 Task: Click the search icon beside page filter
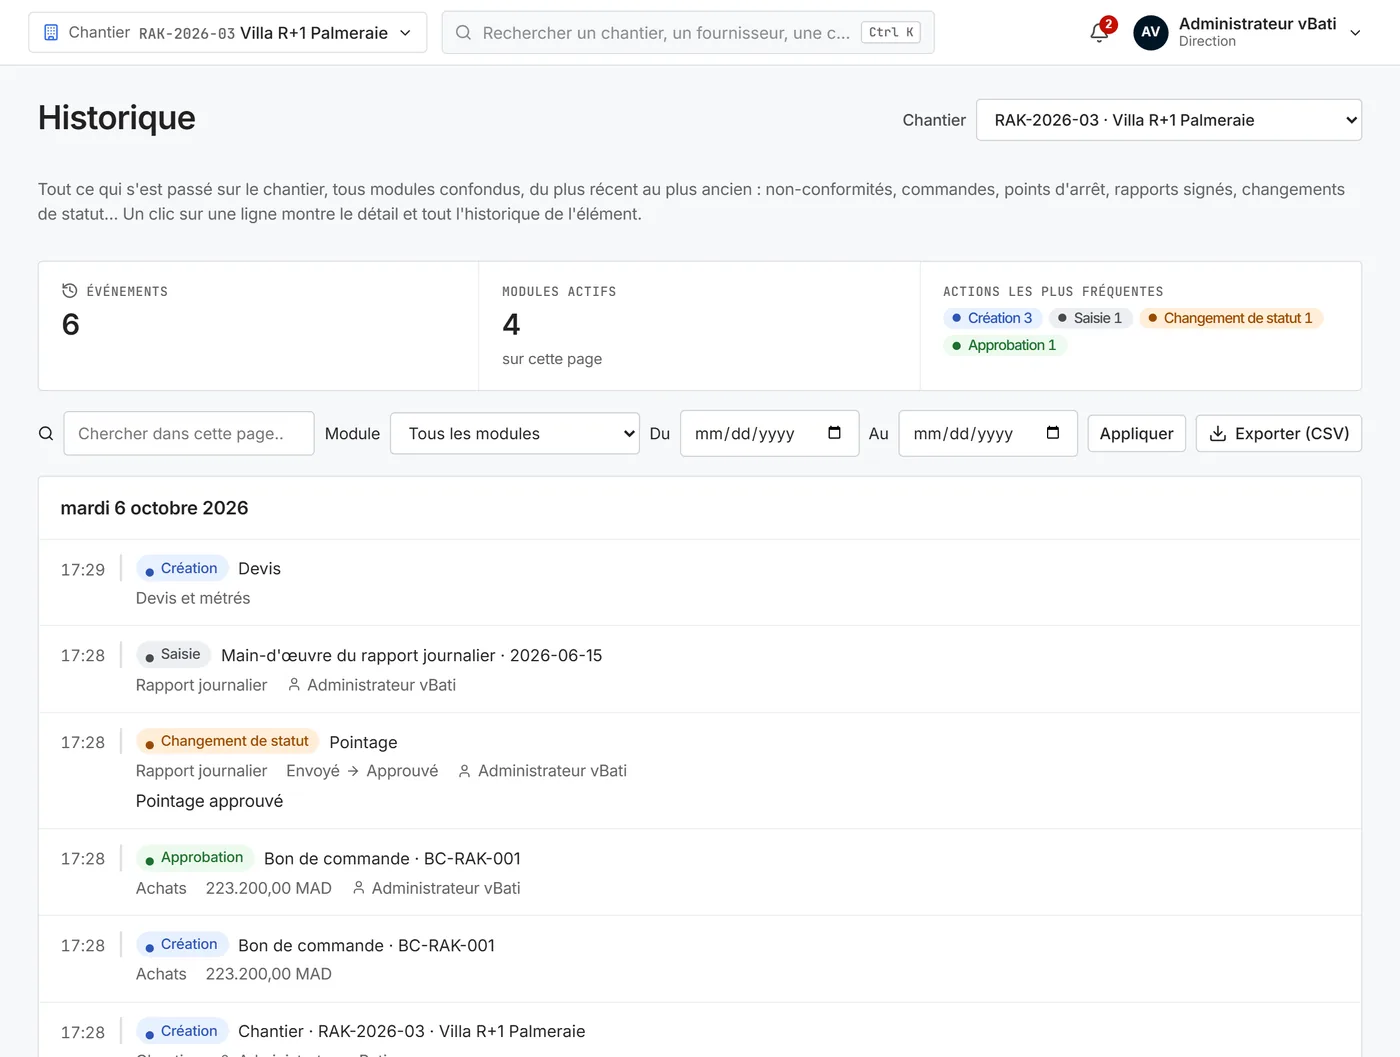coord(46,434)
